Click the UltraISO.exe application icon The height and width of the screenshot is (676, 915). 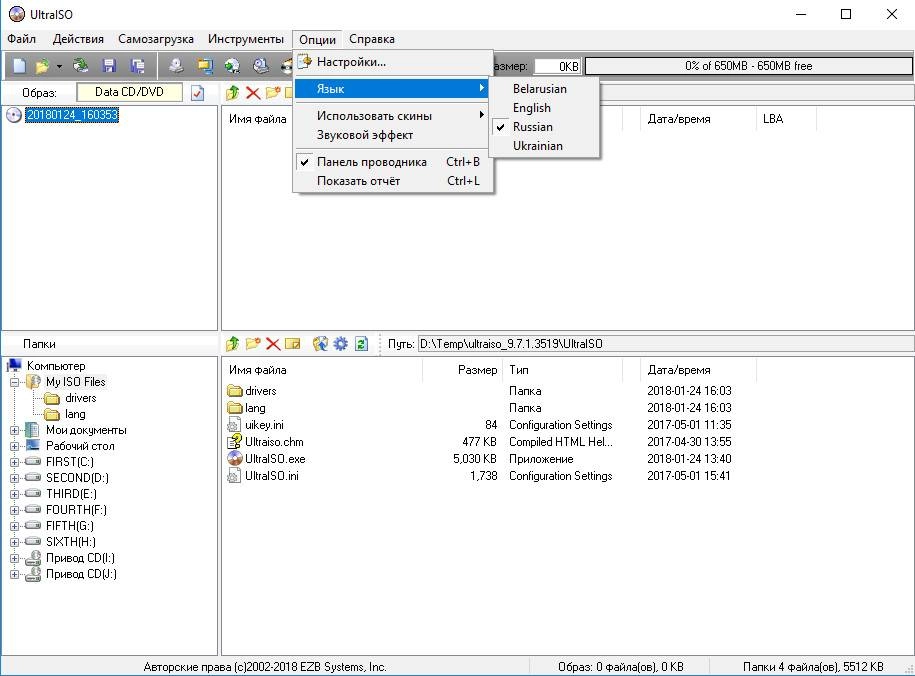pyautogui.click(x=235, y=458)
